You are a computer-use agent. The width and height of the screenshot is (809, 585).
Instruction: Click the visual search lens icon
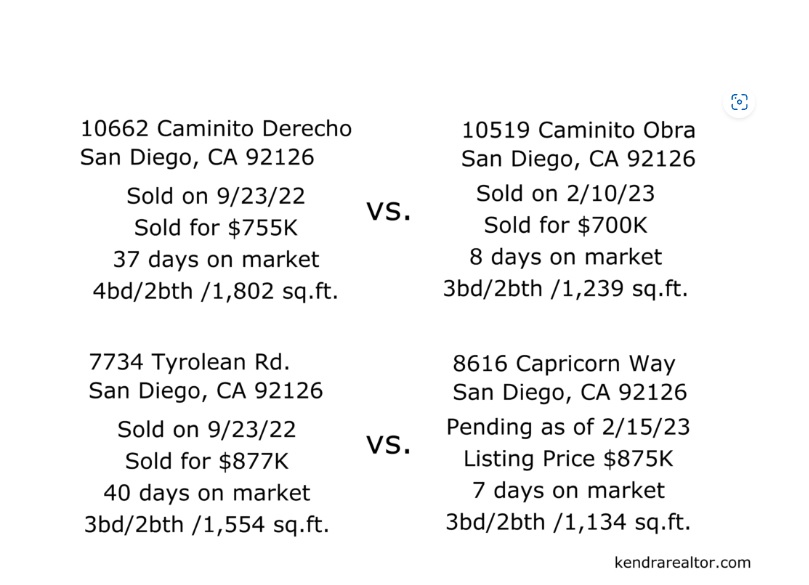[739, 102]
